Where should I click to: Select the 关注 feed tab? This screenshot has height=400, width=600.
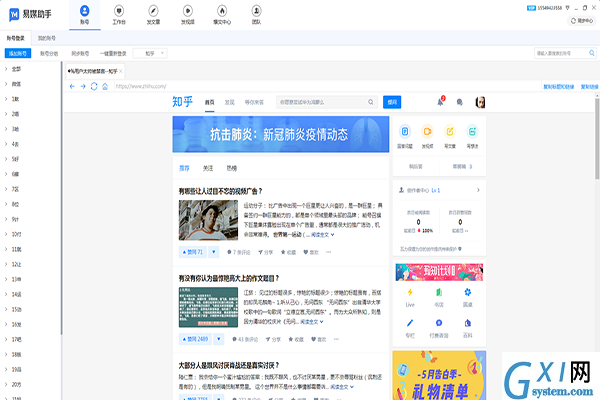tap(208, 168)
